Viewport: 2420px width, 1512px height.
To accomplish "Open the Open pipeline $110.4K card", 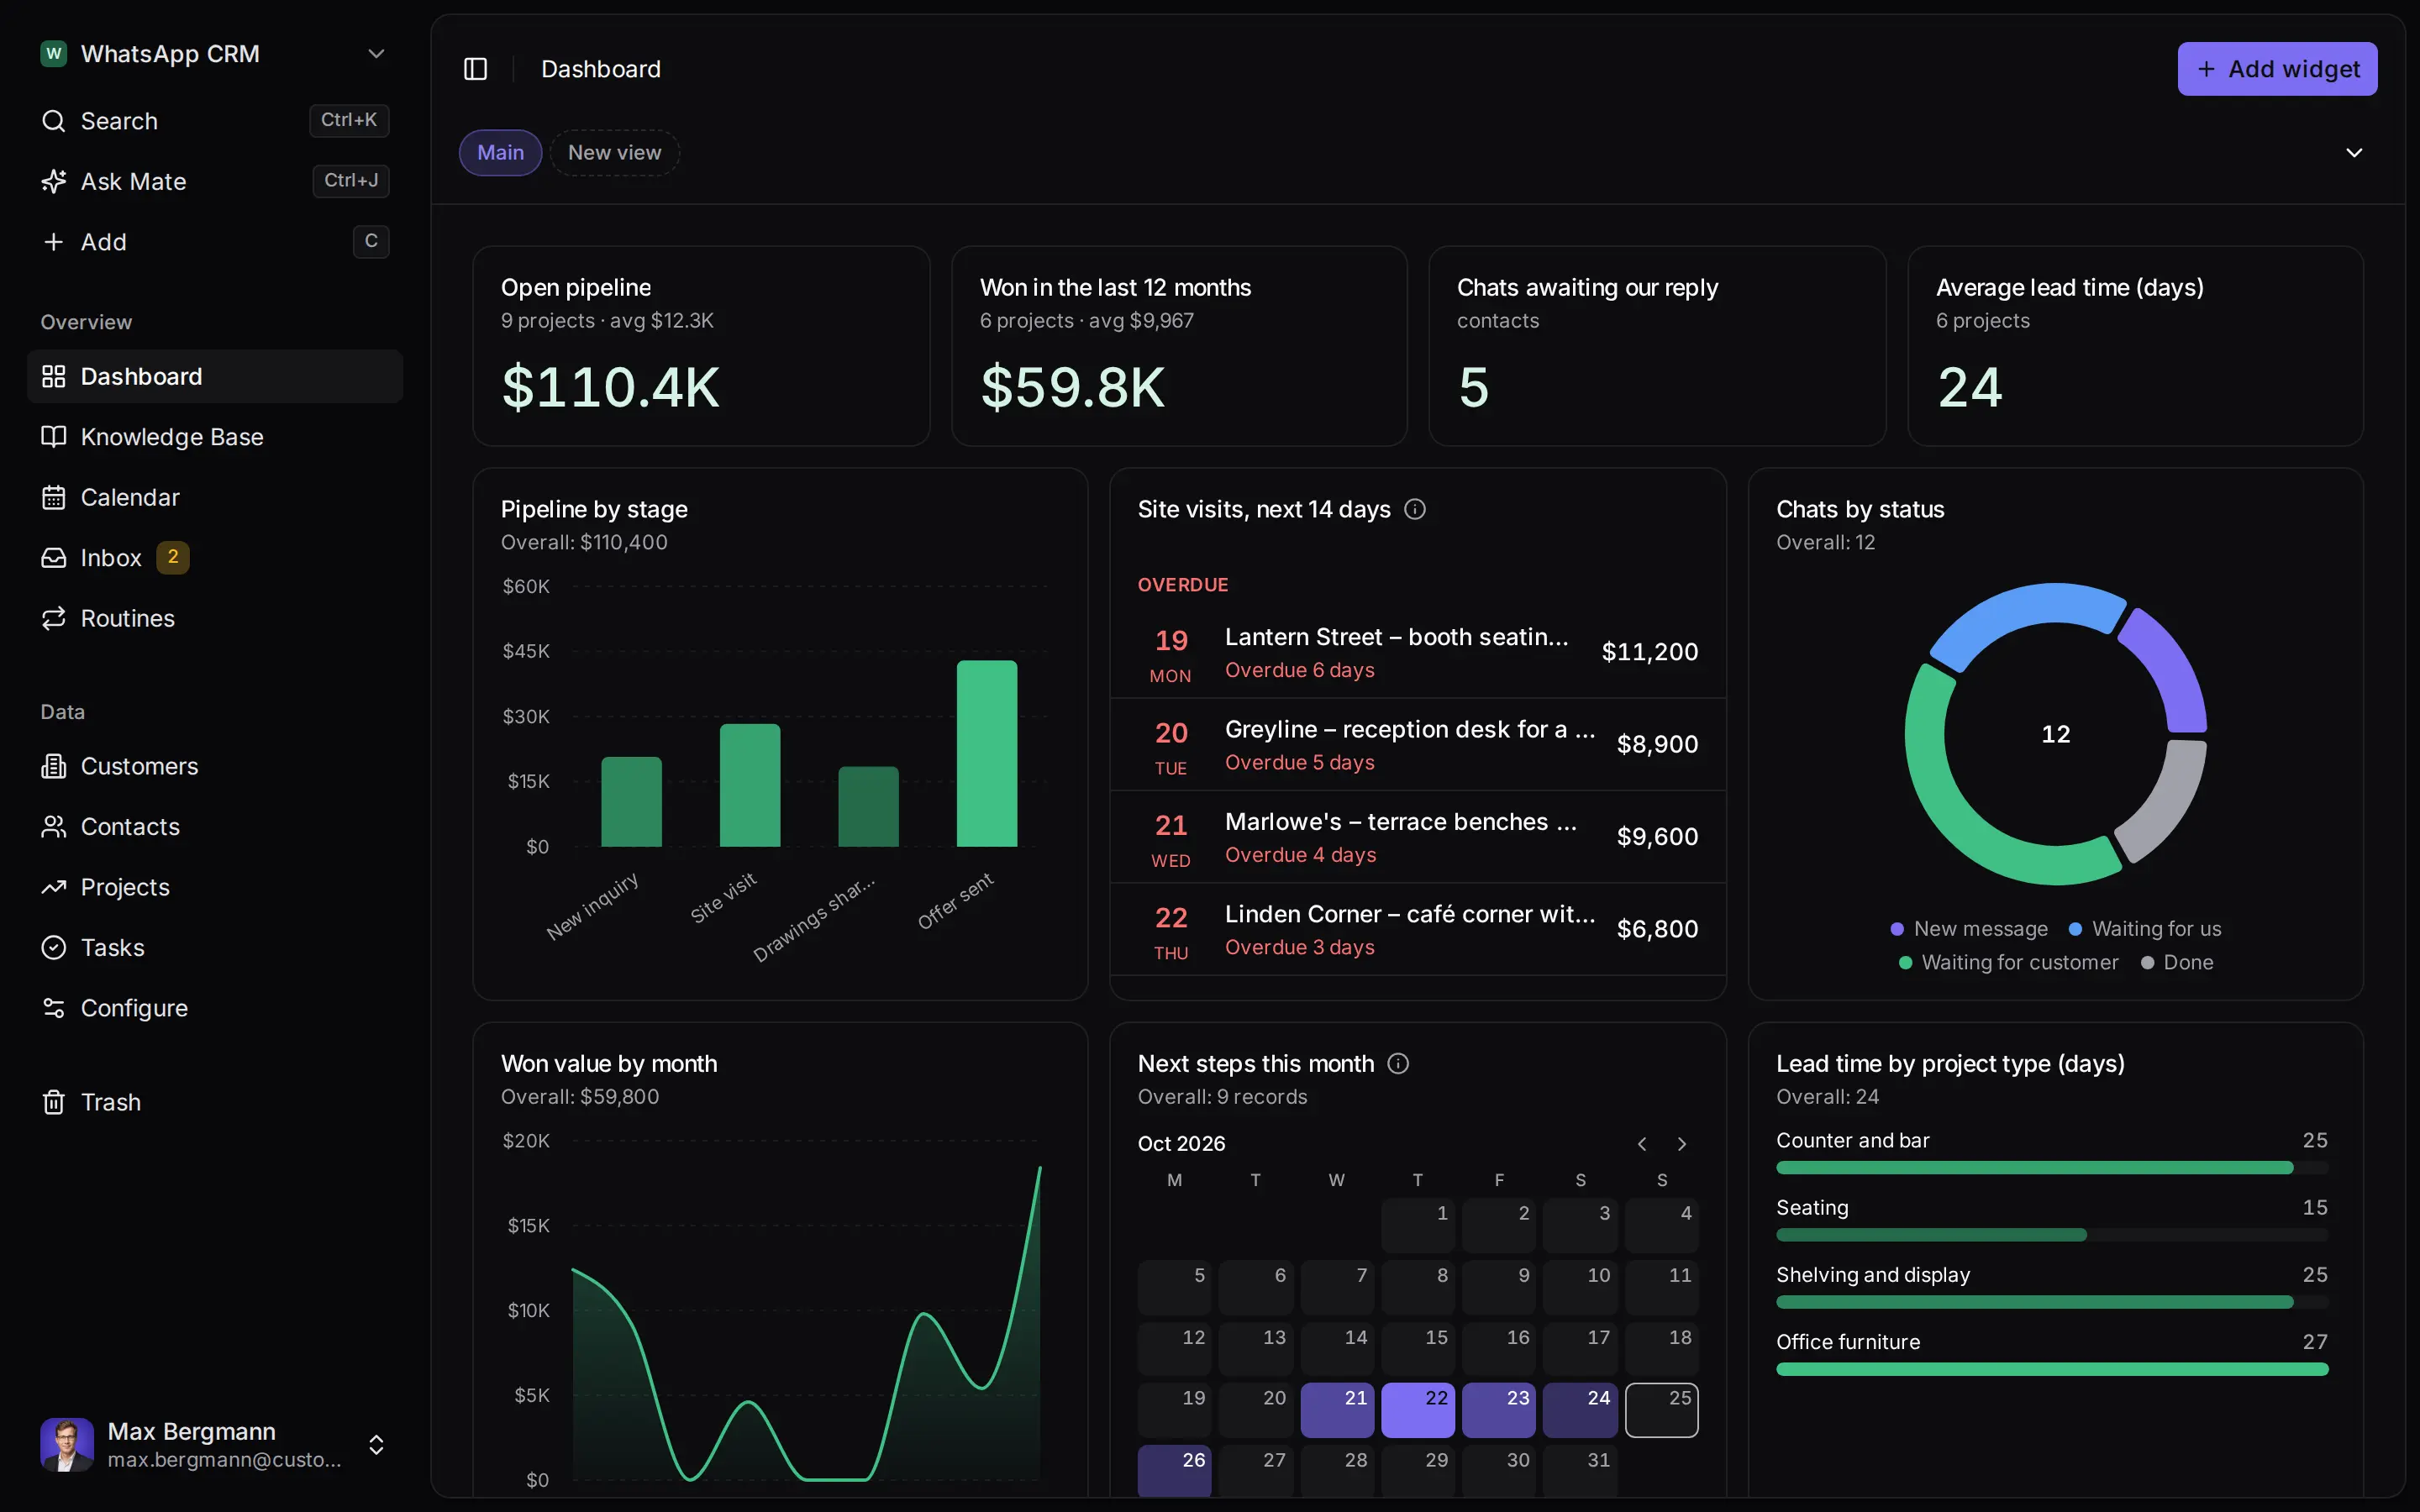I will [701, 346].
